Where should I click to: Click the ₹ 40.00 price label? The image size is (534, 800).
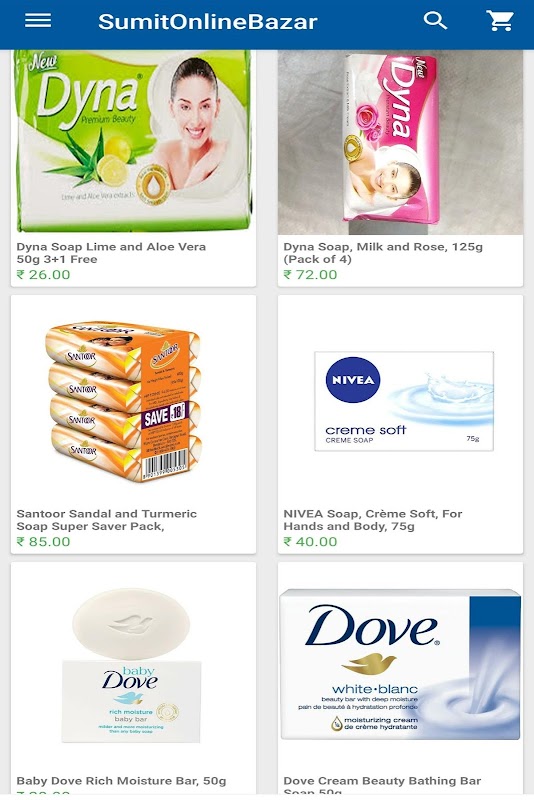click(310, 541)
